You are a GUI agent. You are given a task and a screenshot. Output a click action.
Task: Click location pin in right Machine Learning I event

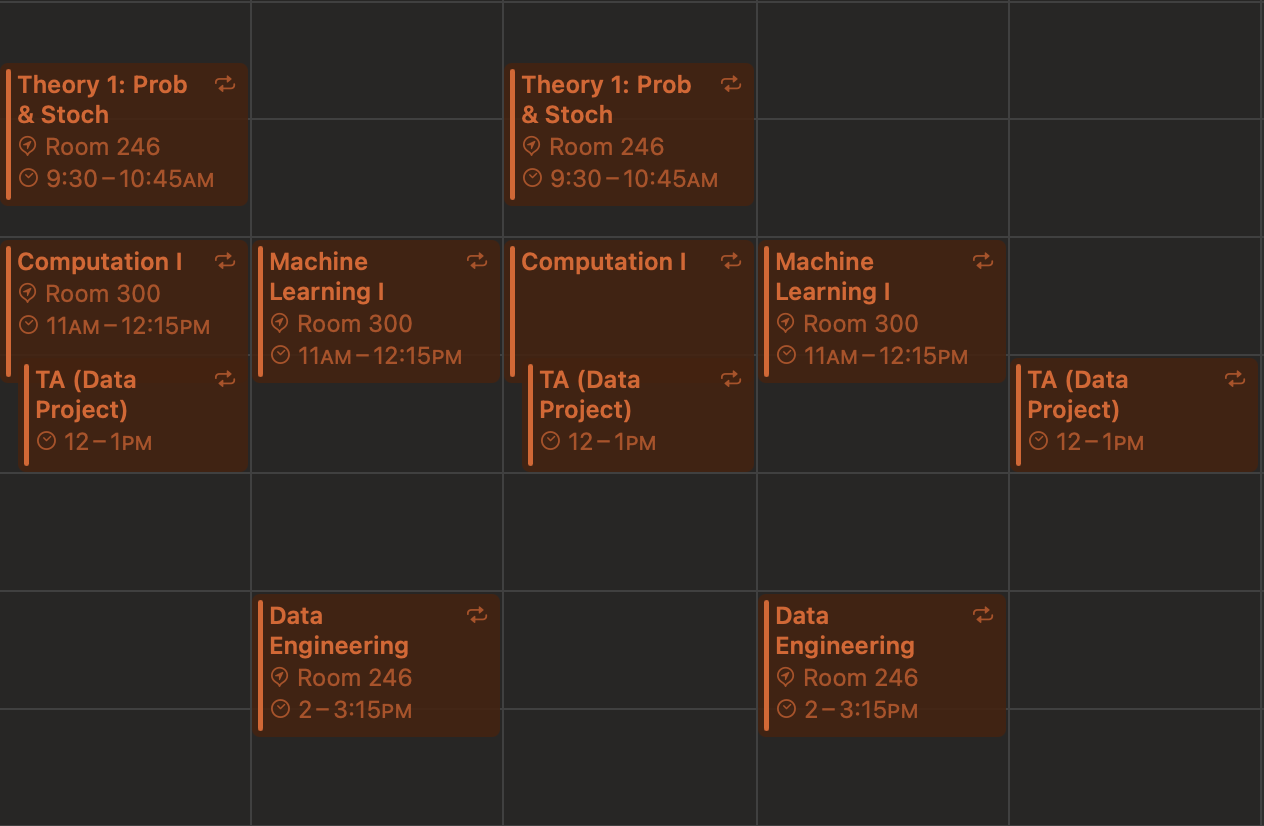click(x=786, y=323)
